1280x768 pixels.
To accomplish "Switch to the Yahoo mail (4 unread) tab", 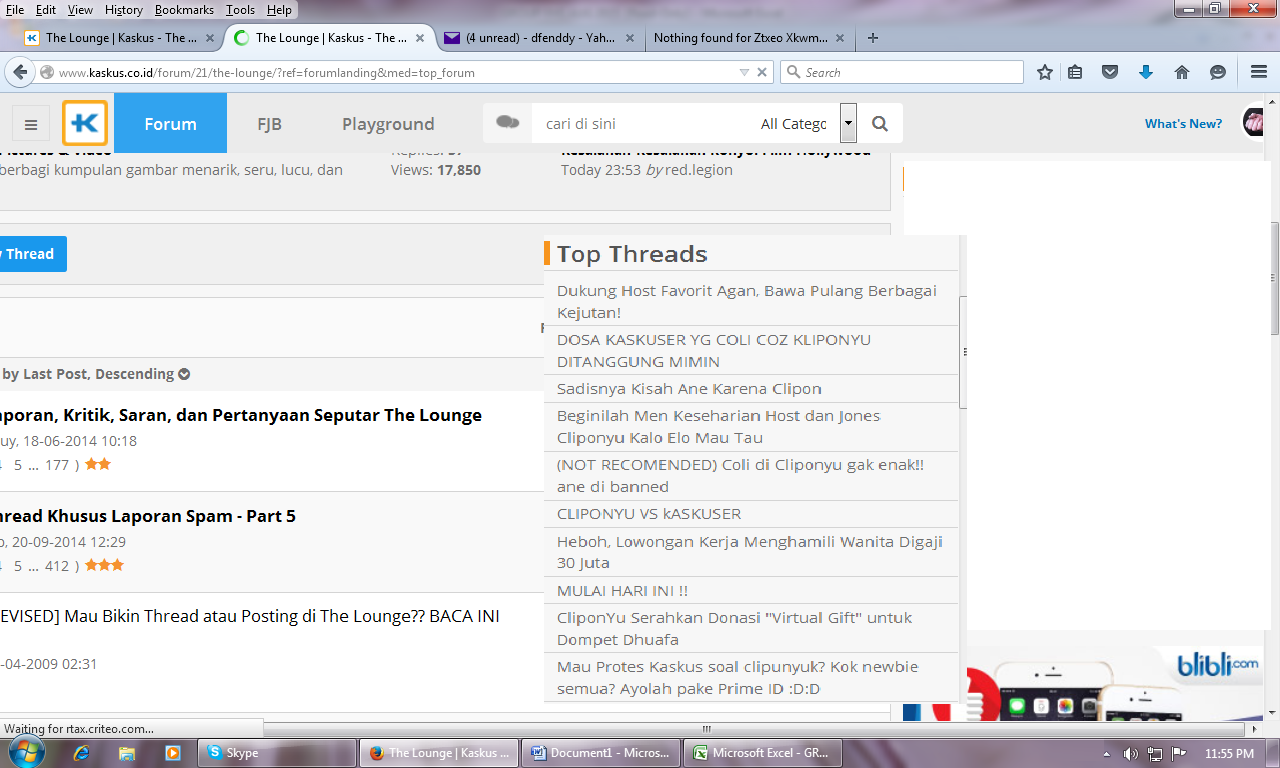I will pyautogui.click(x=539, y=38).
